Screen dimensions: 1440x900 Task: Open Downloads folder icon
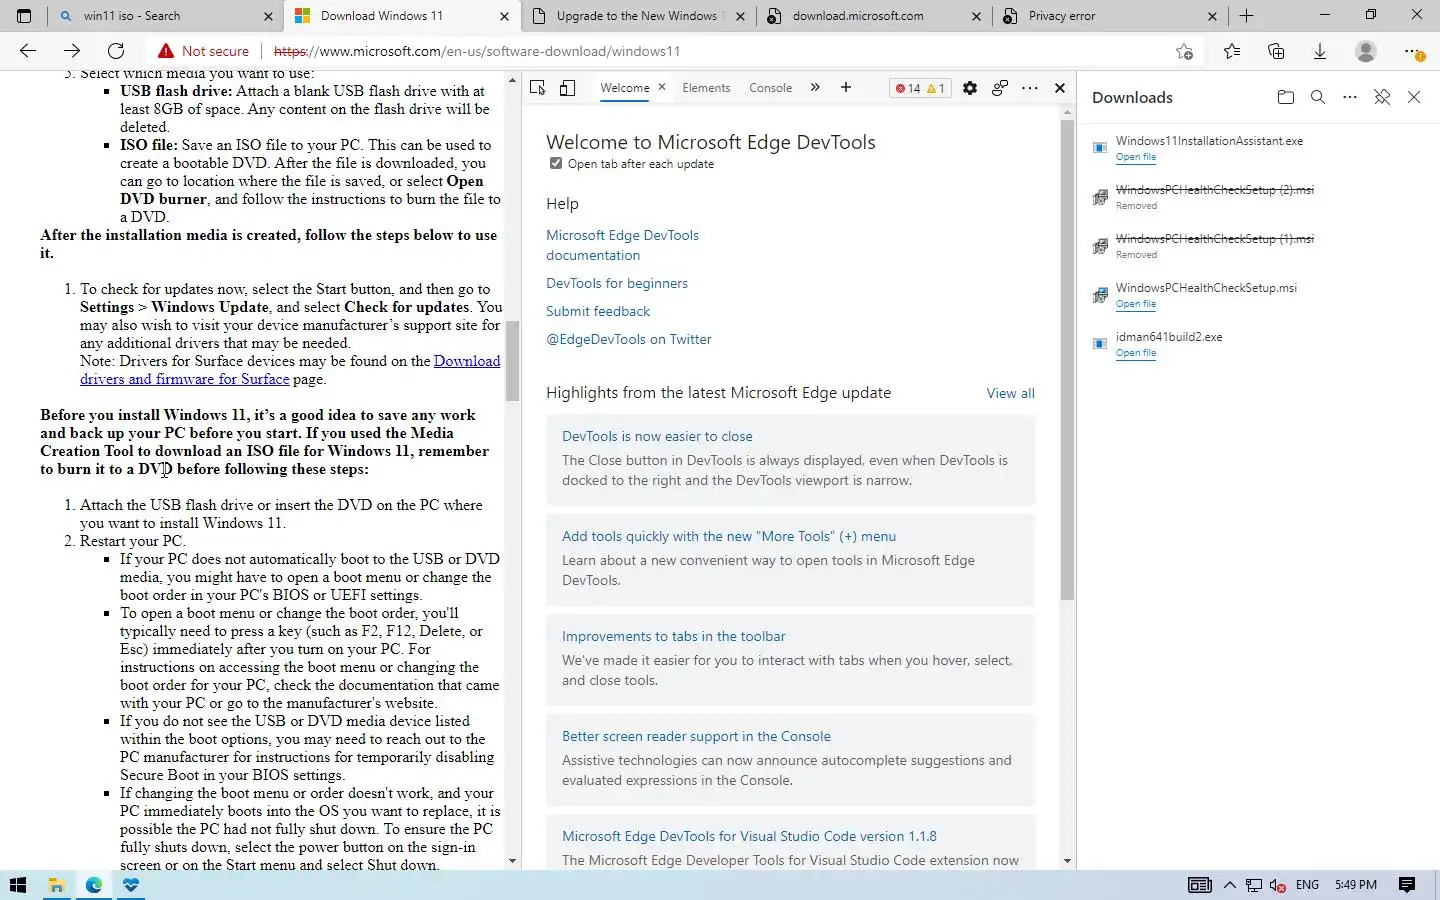point(1286,97)
